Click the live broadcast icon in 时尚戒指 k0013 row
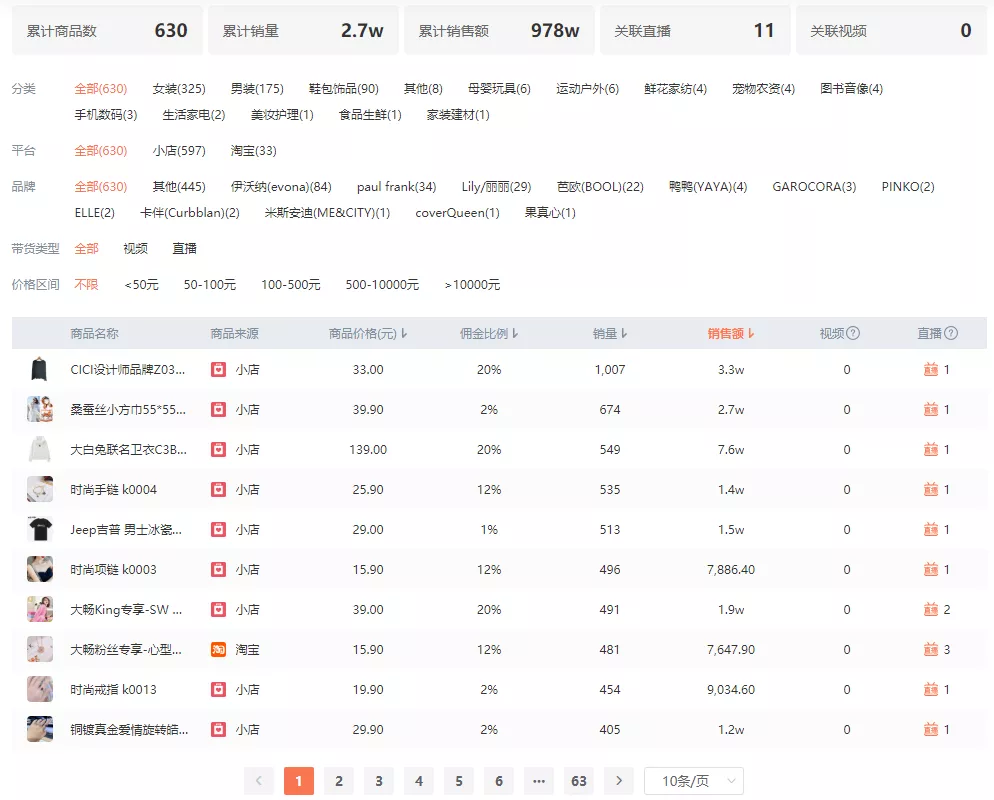The height and width of the screenshot is (800, 994). [x=931, y=690]
